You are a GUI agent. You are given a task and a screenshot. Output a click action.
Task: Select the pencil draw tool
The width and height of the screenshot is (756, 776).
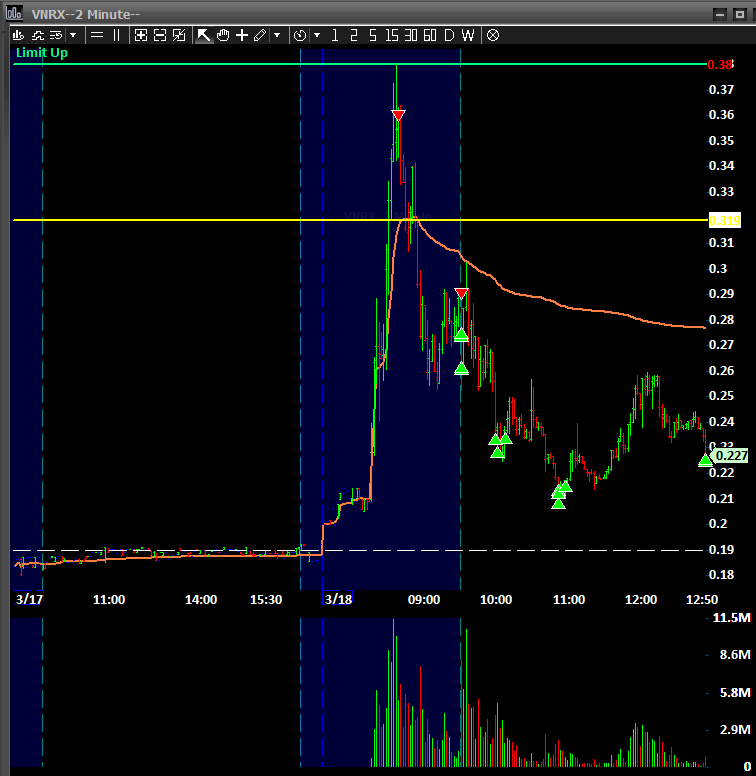[260, 35]
